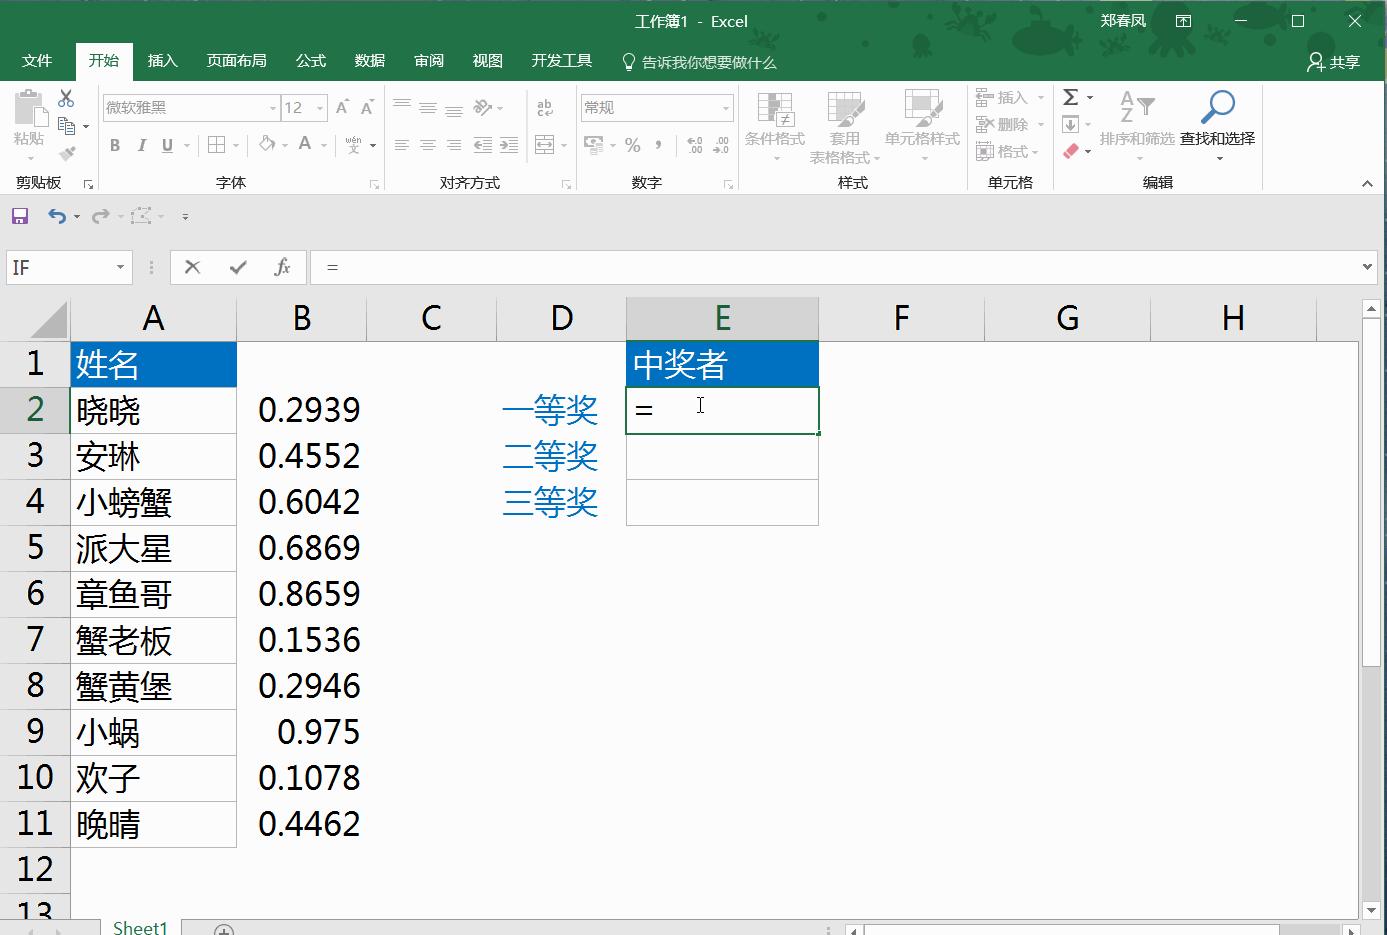Toggle bold formatting
The width and height of the screenshot is (1387, 935).
click(x=114, y=145)
